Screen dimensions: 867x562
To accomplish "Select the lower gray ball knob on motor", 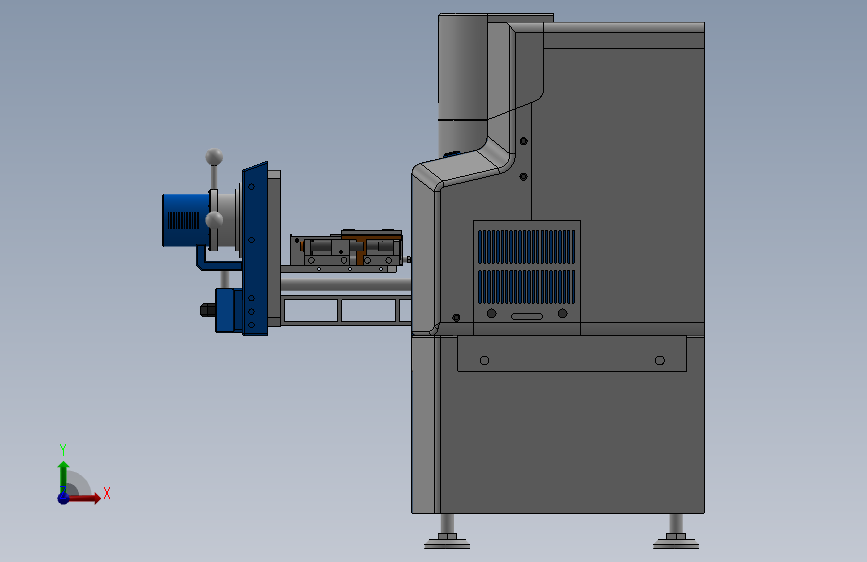I will point(214,220).
